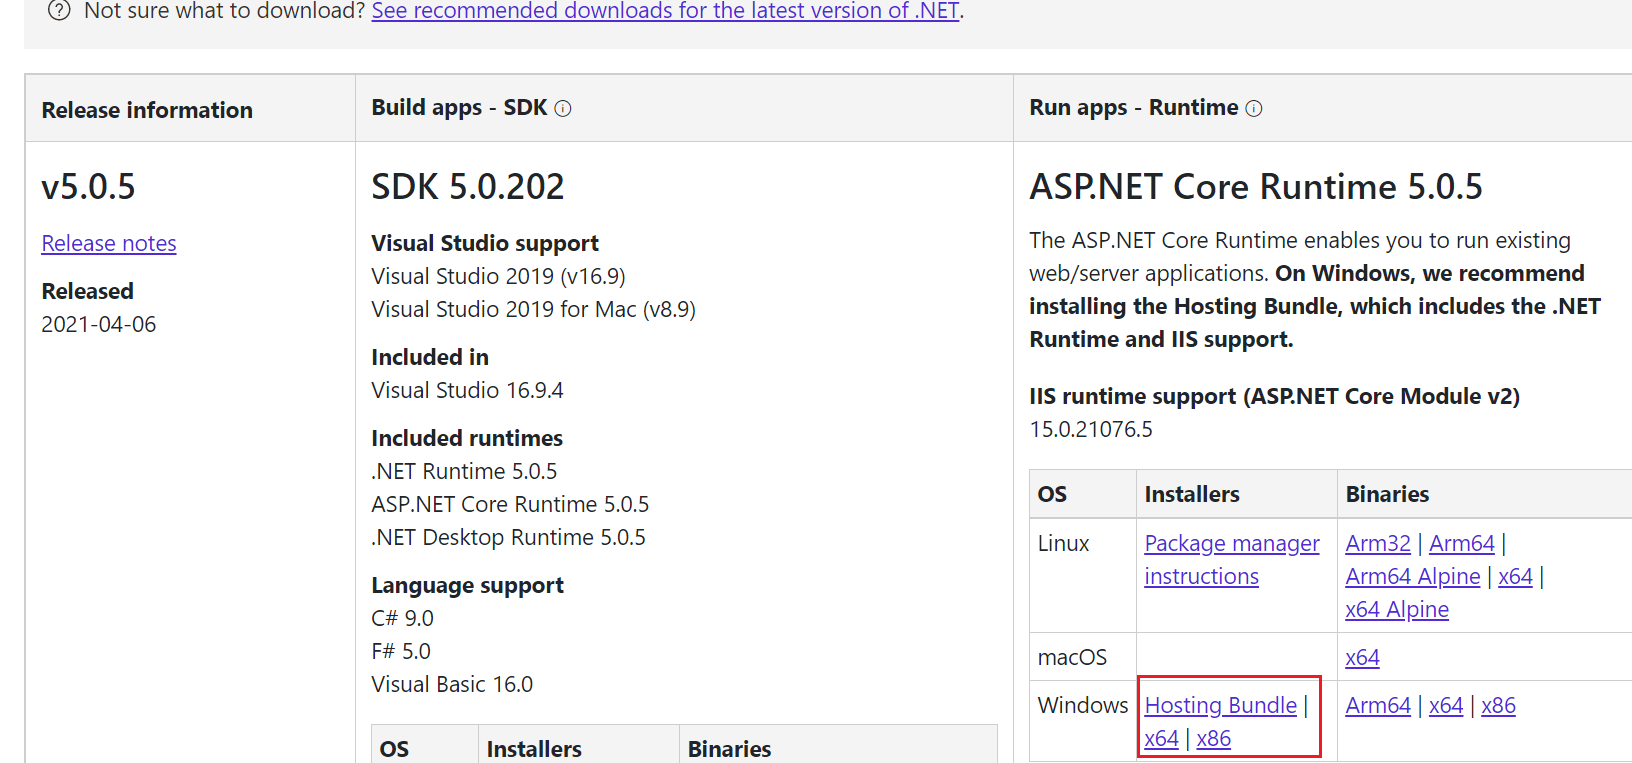Select the Language support subheading
The width and height of the screenshot is (1632, 763).
[x=467, y=585]
